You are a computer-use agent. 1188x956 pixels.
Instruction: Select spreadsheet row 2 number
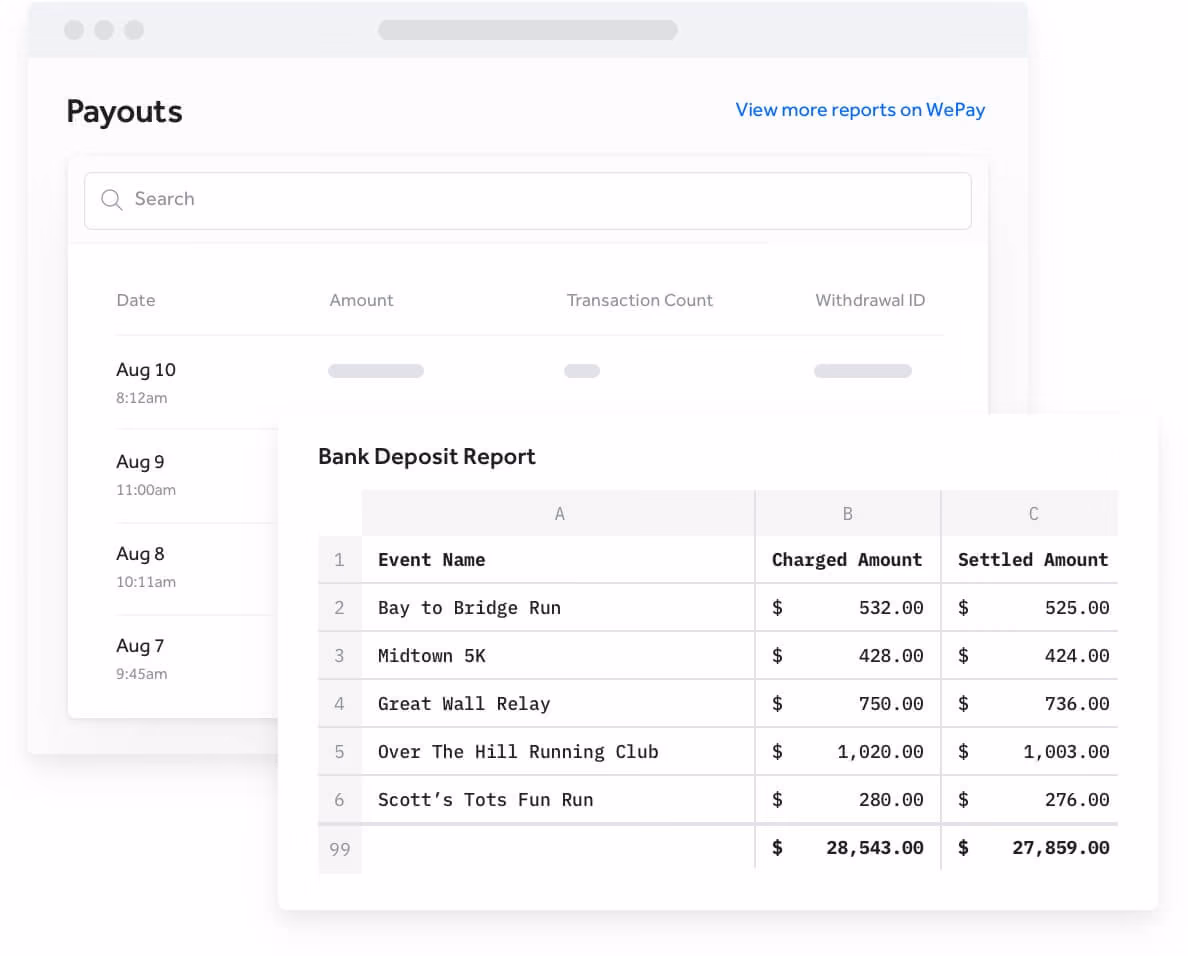click(339, 608)
